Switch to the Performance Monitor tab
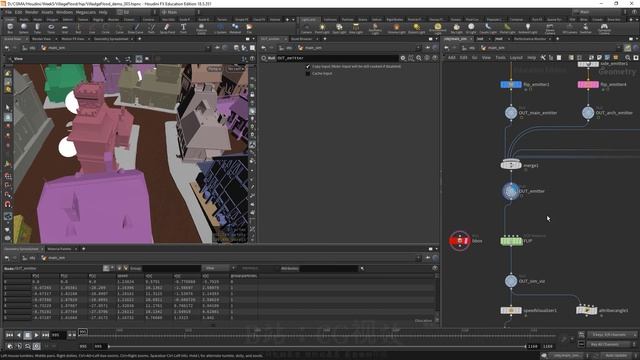Viewport: 640px width, 360px height. point(530,39)
